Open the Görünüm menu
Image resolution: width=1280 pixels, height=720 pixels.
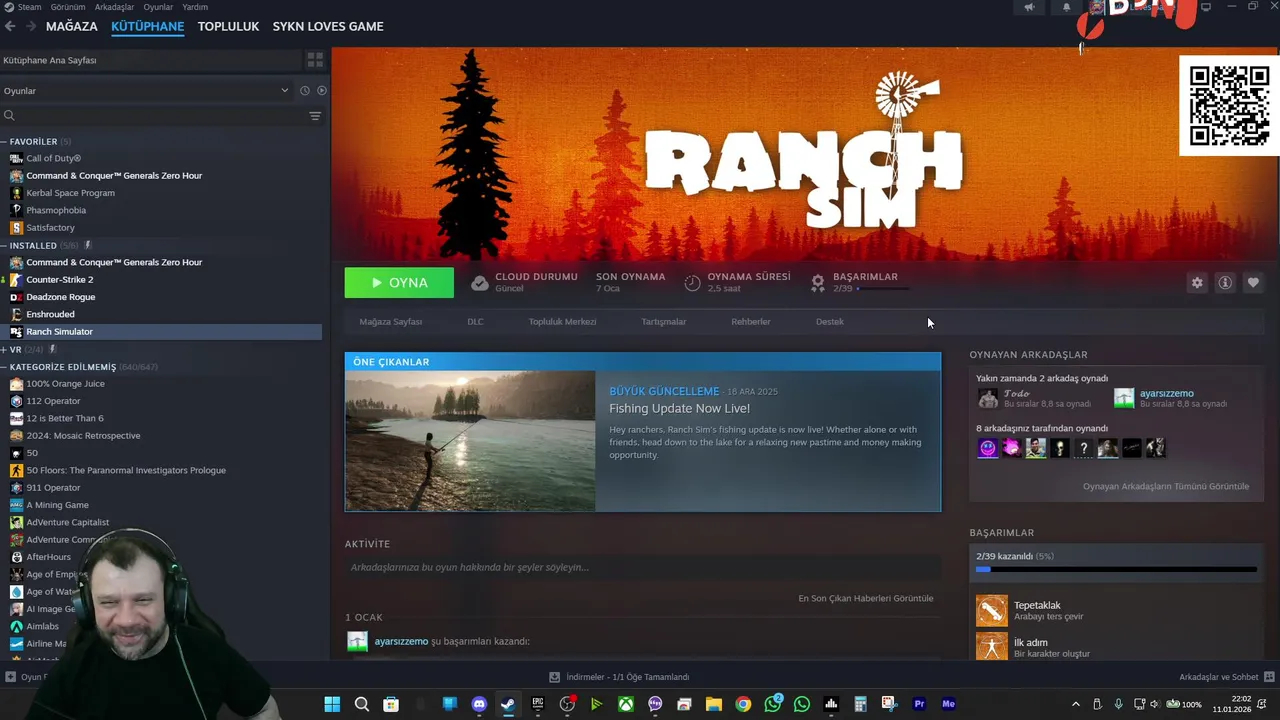pyautogui.click(x=68, y=7)
